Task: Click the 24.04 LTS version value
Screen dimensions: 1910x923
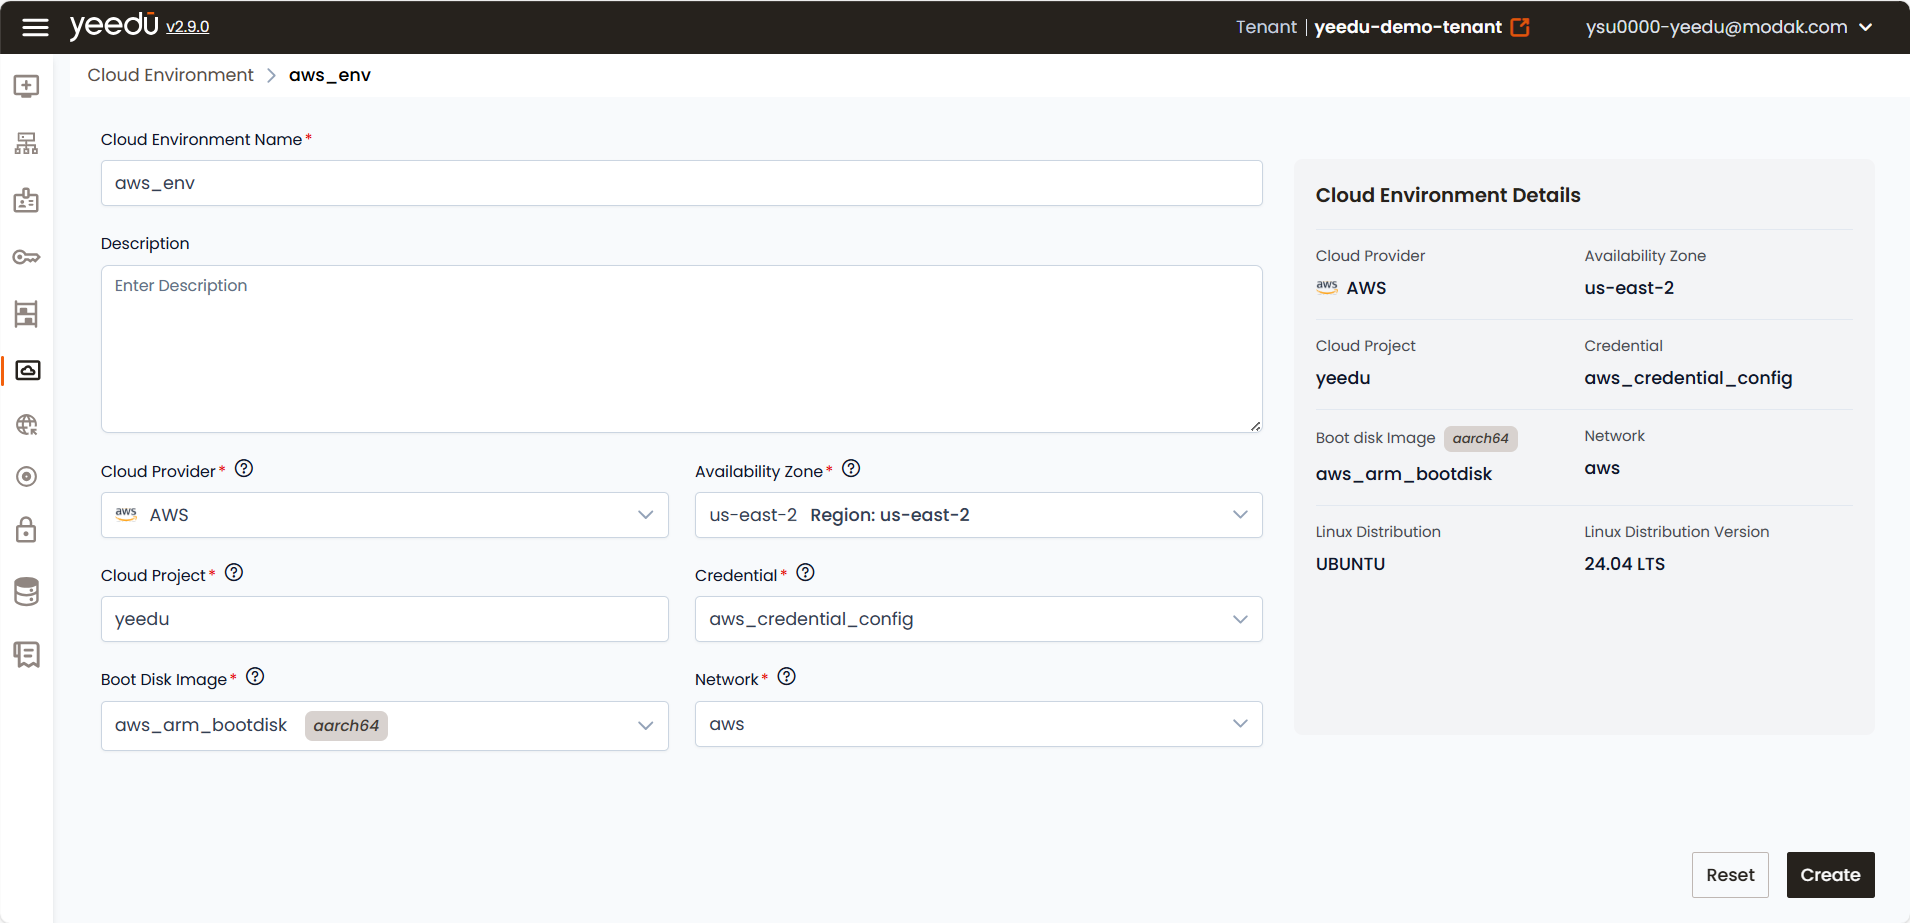Action: [1625, 564]
